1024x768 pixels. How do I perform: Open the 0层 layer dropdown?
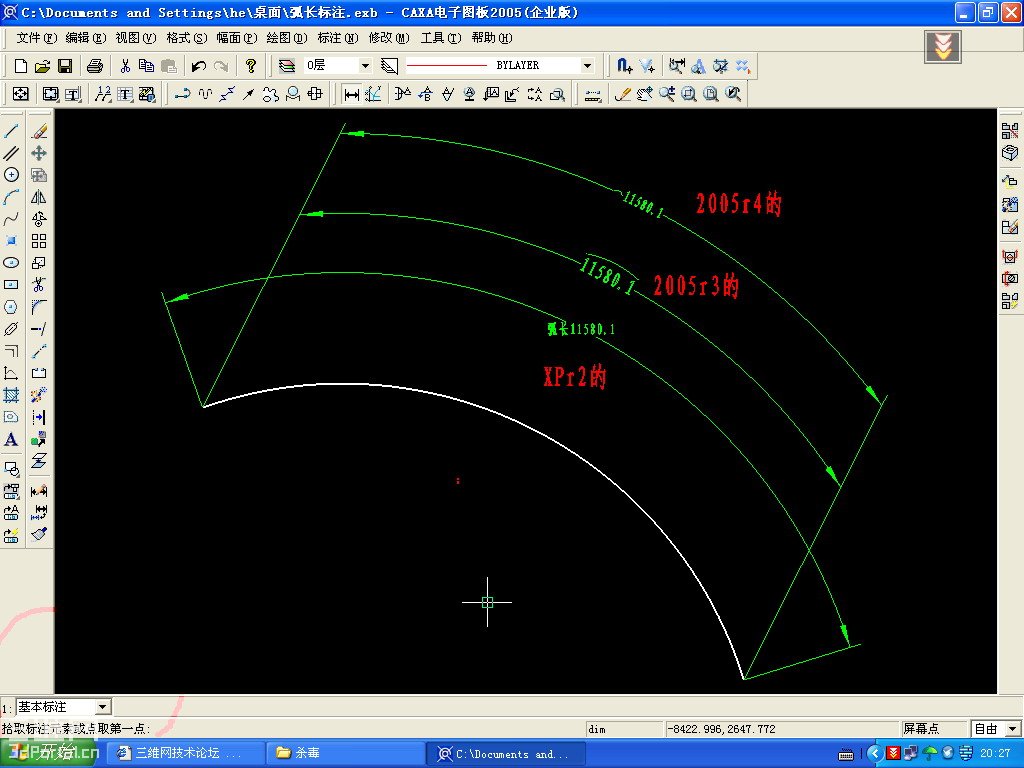click(x=365, y=65)
